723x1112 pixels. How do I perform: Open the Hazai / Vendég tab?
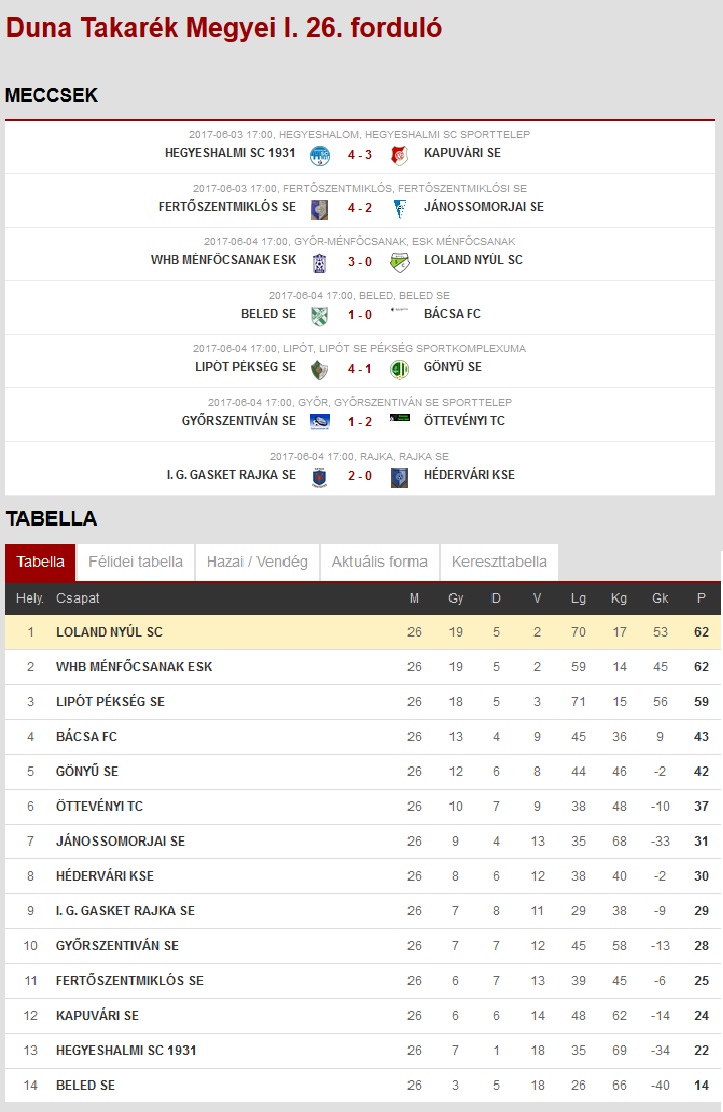[x=257, y=562]
